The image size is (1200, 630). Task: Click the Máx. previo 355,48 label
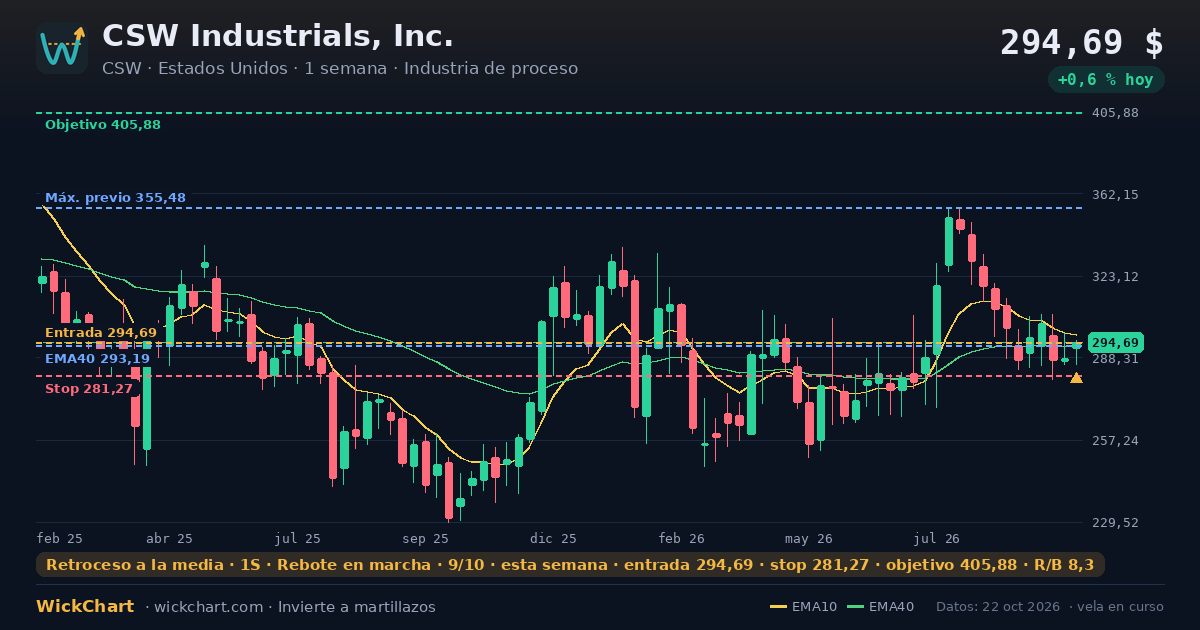click(x=115, y=198)
